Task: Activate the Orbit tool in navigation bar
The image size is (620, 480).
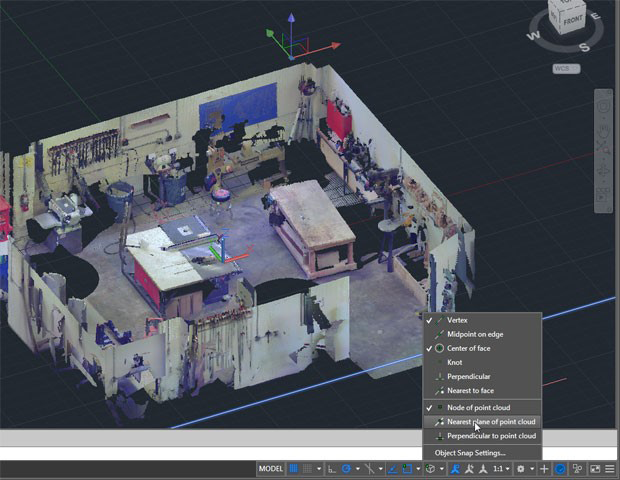Action: (x=604, y=172)
